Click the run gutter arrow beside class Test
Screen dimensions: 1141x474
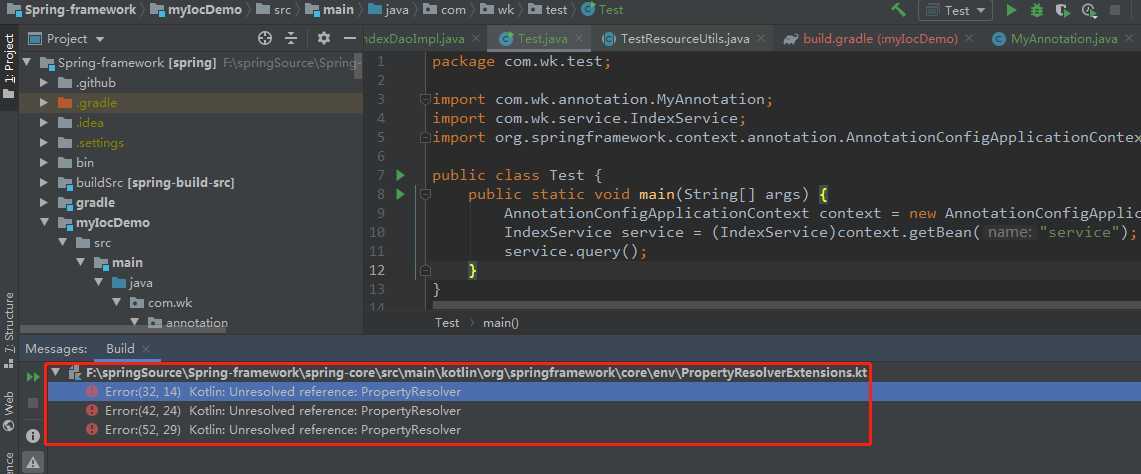click(399, 175)
